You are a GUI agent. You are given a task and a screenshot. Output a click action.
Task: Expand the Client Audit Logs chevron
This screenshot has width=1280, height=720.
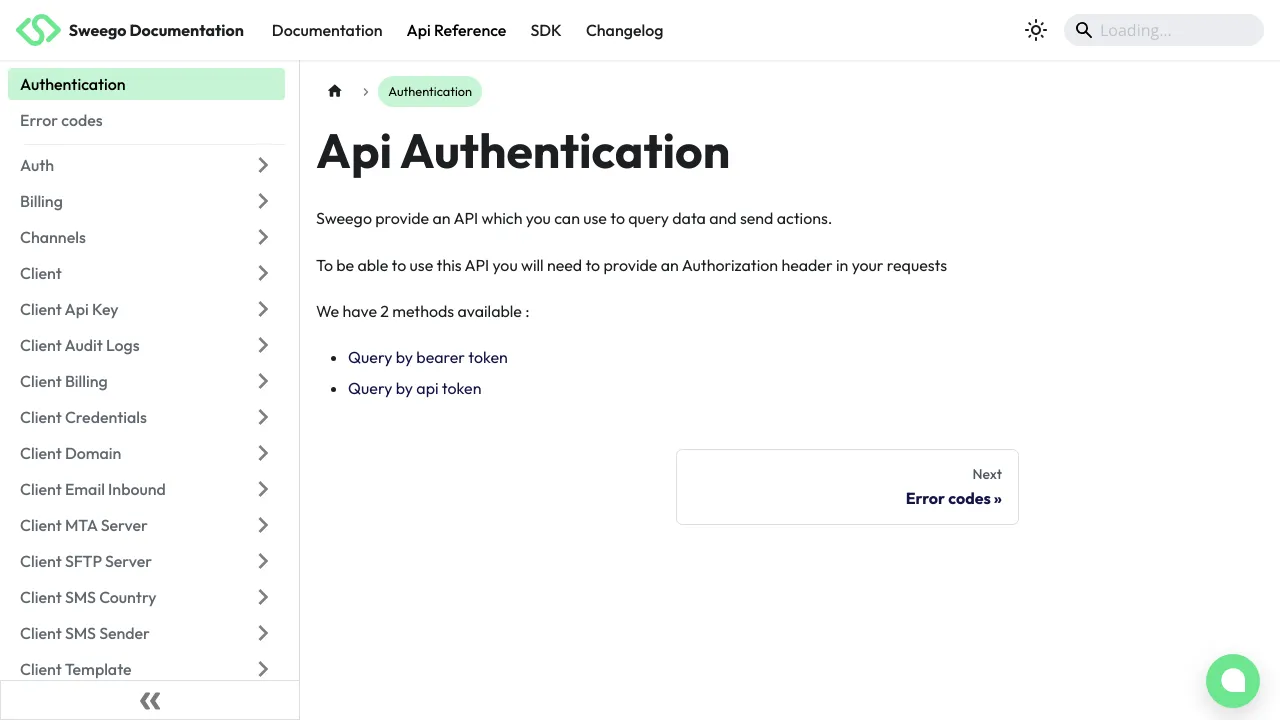(263, 345)
